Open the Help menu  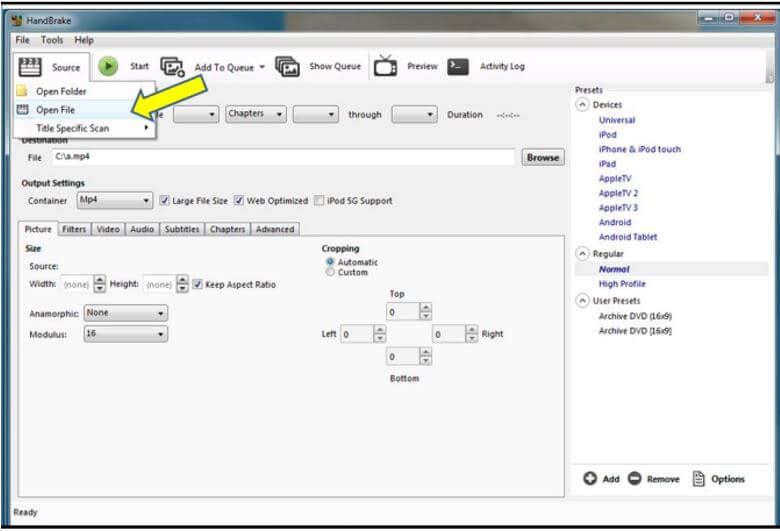pyautogui.click(x=84, y=40)
